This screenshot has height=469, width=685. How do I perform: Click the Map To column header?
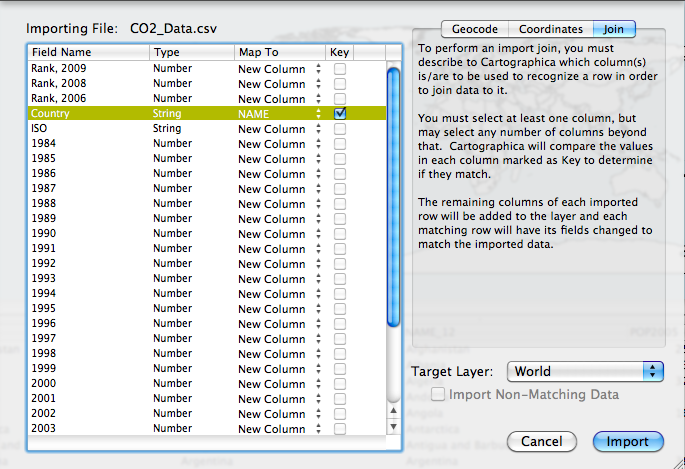click(x=277, y=51)
